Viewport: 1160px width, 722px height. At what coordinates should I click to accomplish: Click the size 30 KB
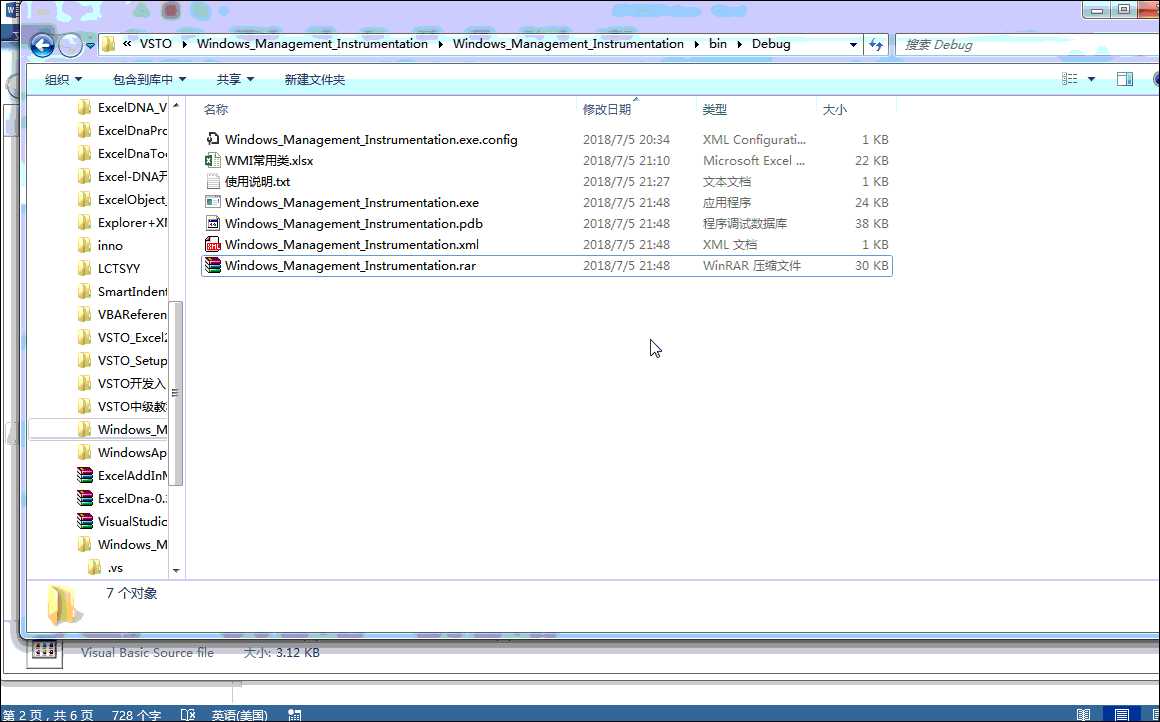[x=871, y=266]
